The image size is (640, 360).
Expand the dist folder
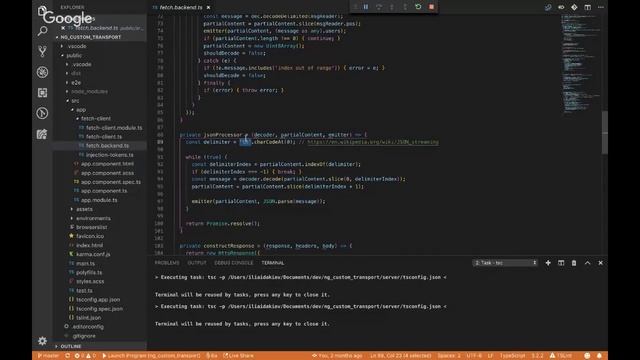(x=76, y=73)
